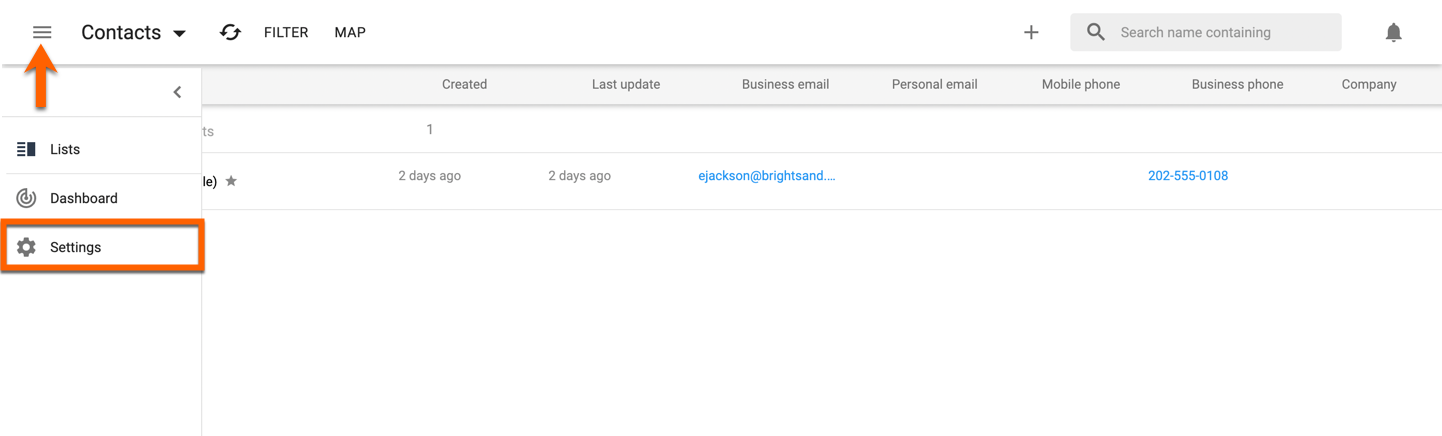Select Settings in the side menu

click(76, 247)
